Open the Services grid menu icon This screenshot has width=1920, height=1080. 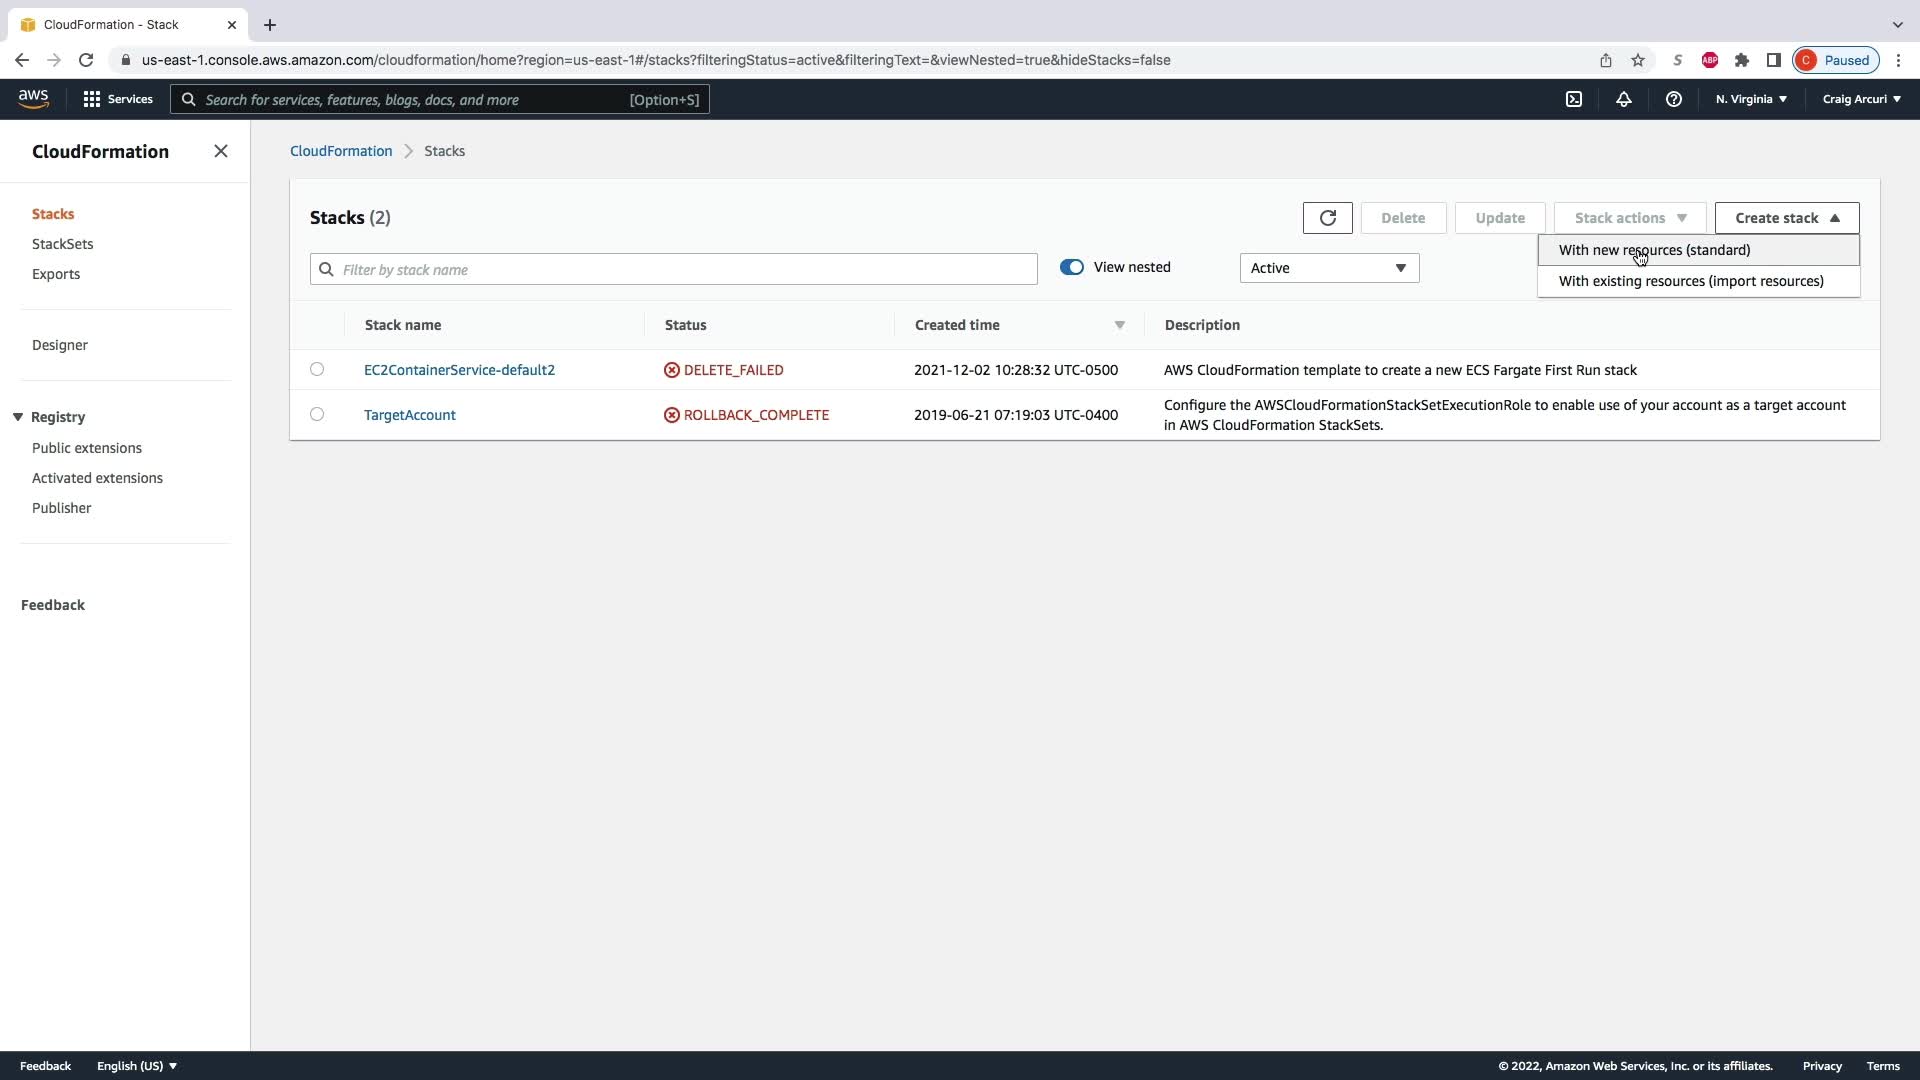92,99
